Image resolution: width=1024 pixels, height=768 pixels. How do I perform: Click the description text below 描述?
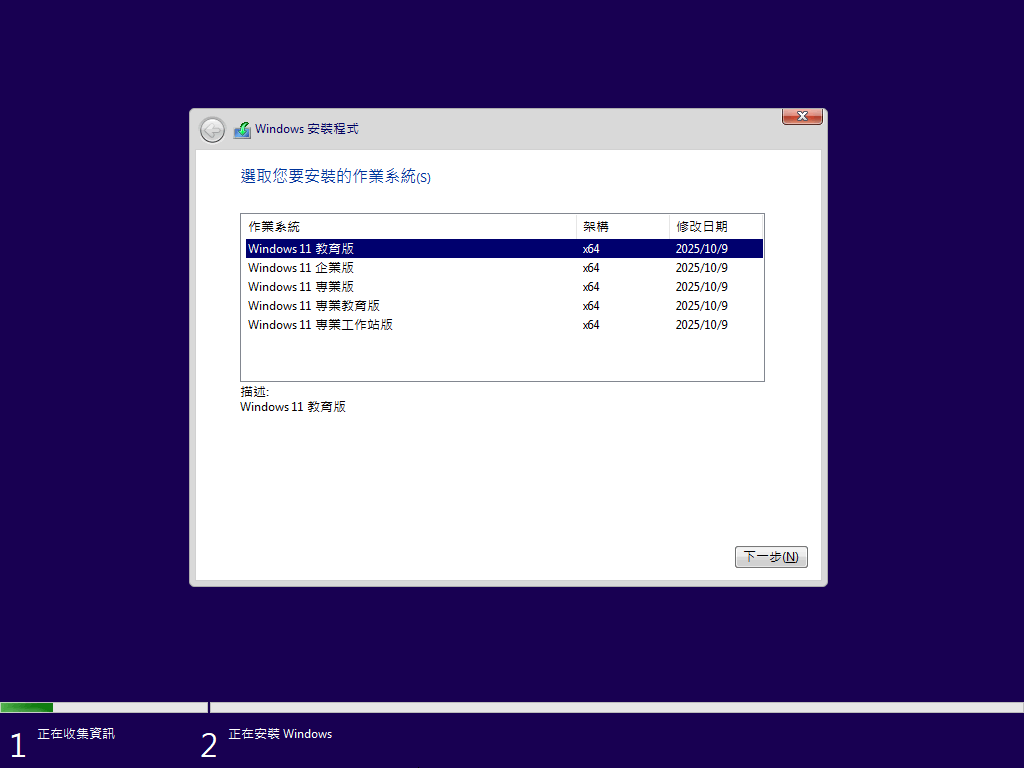[x=293, y=407]
